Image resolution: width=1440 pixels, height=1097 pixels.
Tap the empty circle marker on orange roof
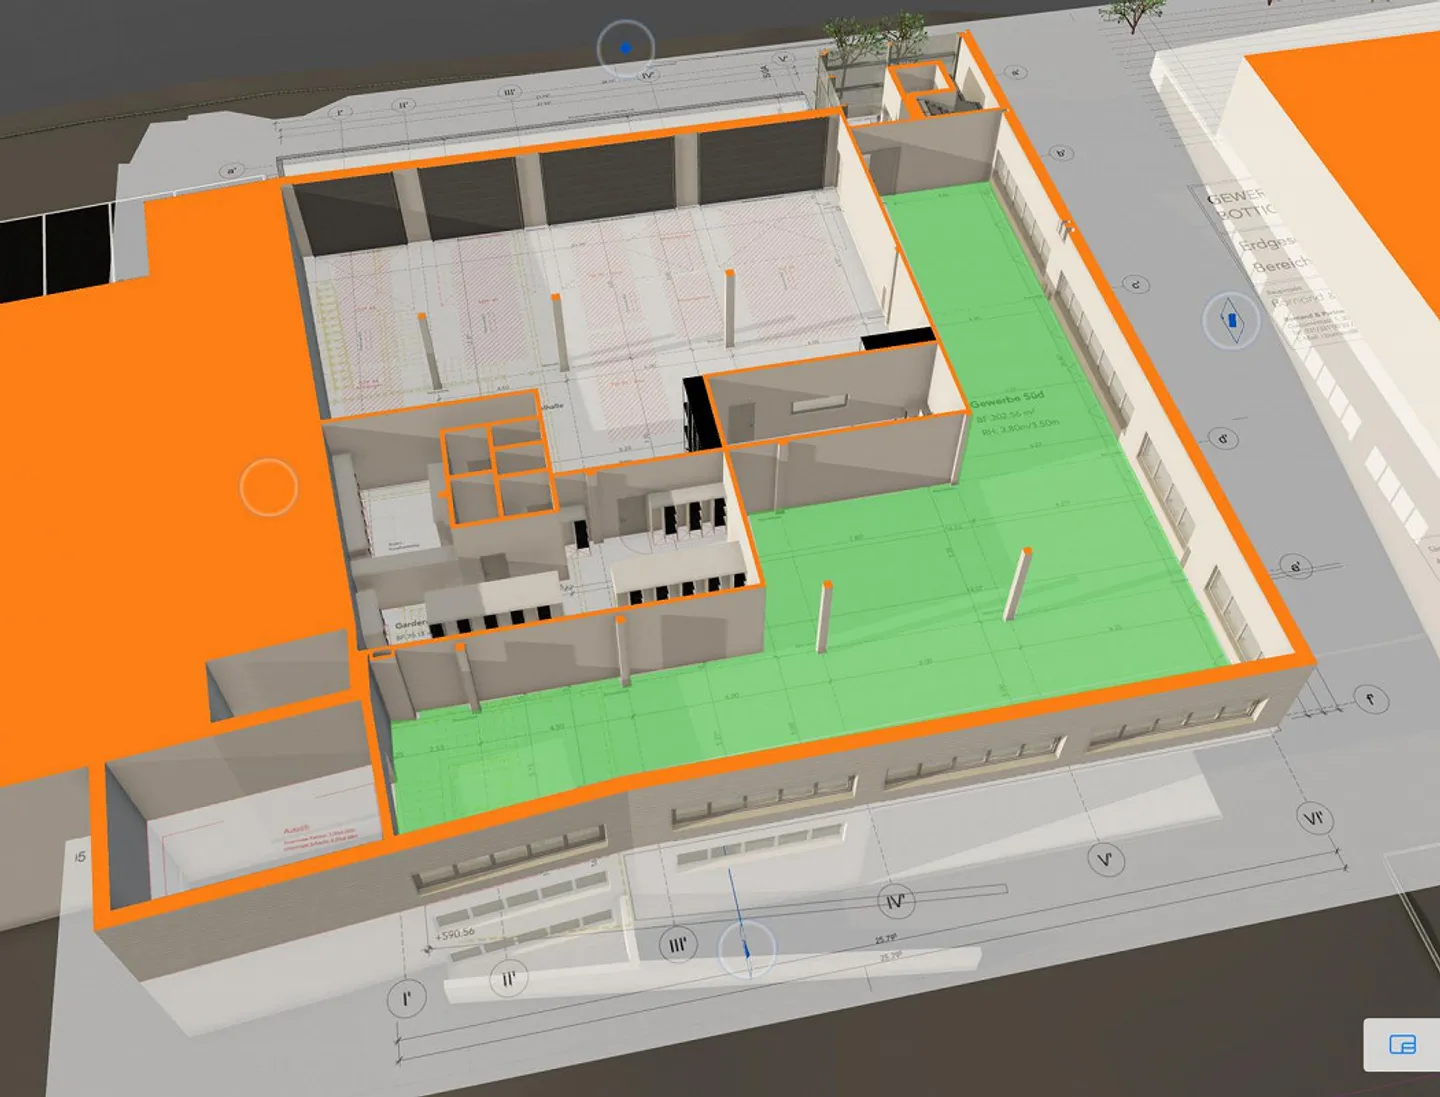[269, 487]
